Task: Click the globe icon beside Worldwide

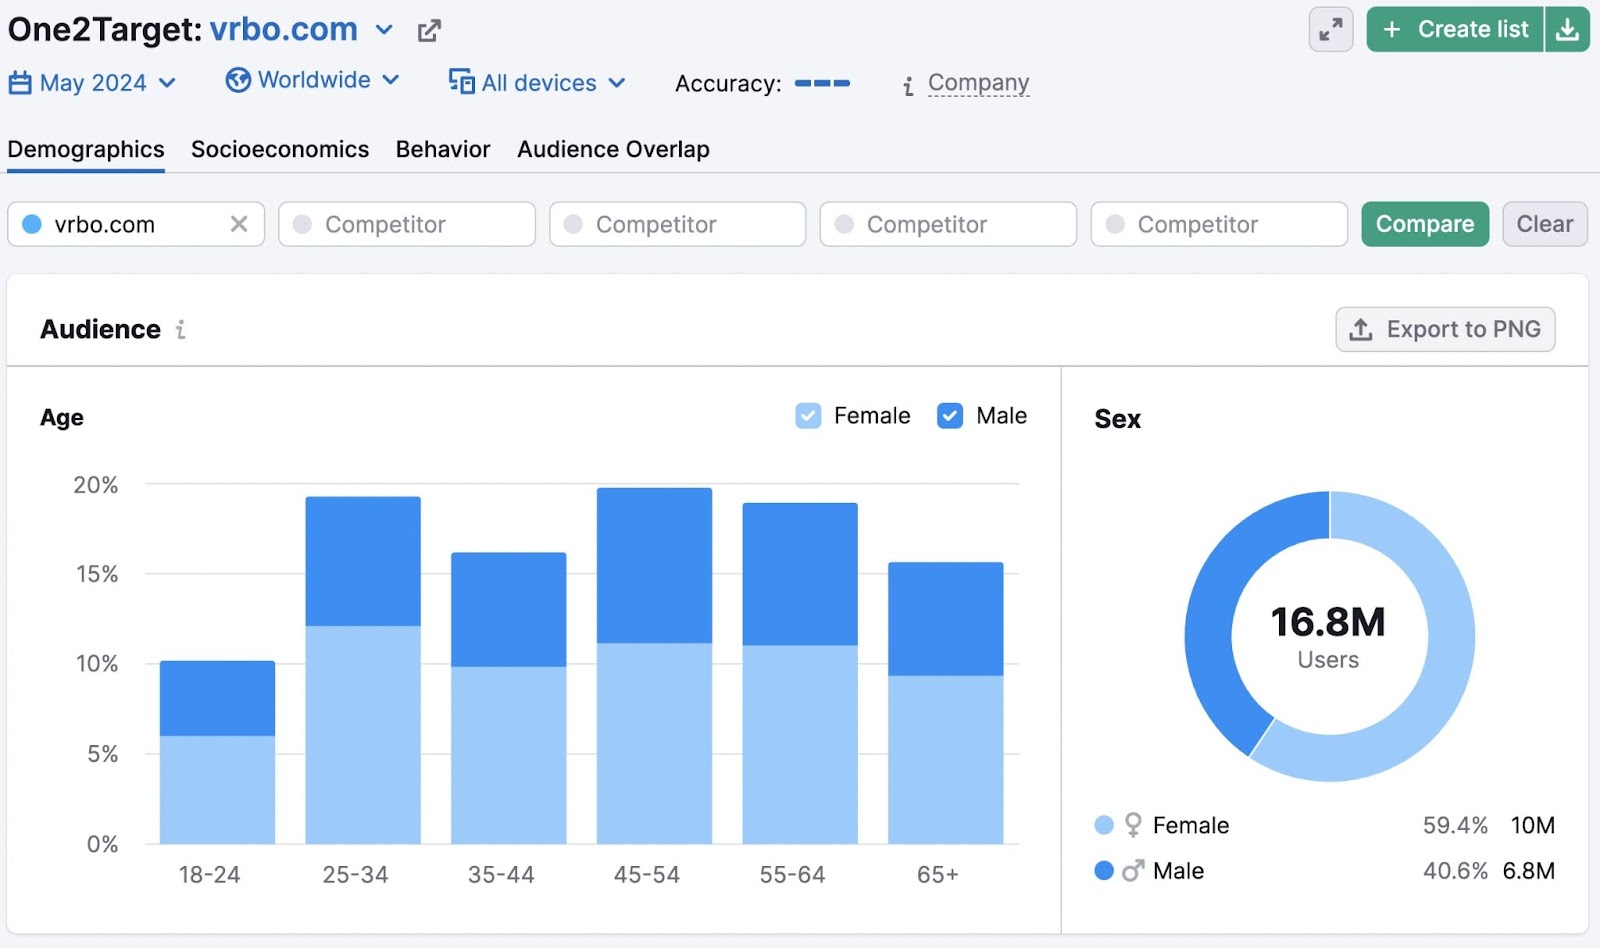Action: pyautogui.click(x=238, y=80)
